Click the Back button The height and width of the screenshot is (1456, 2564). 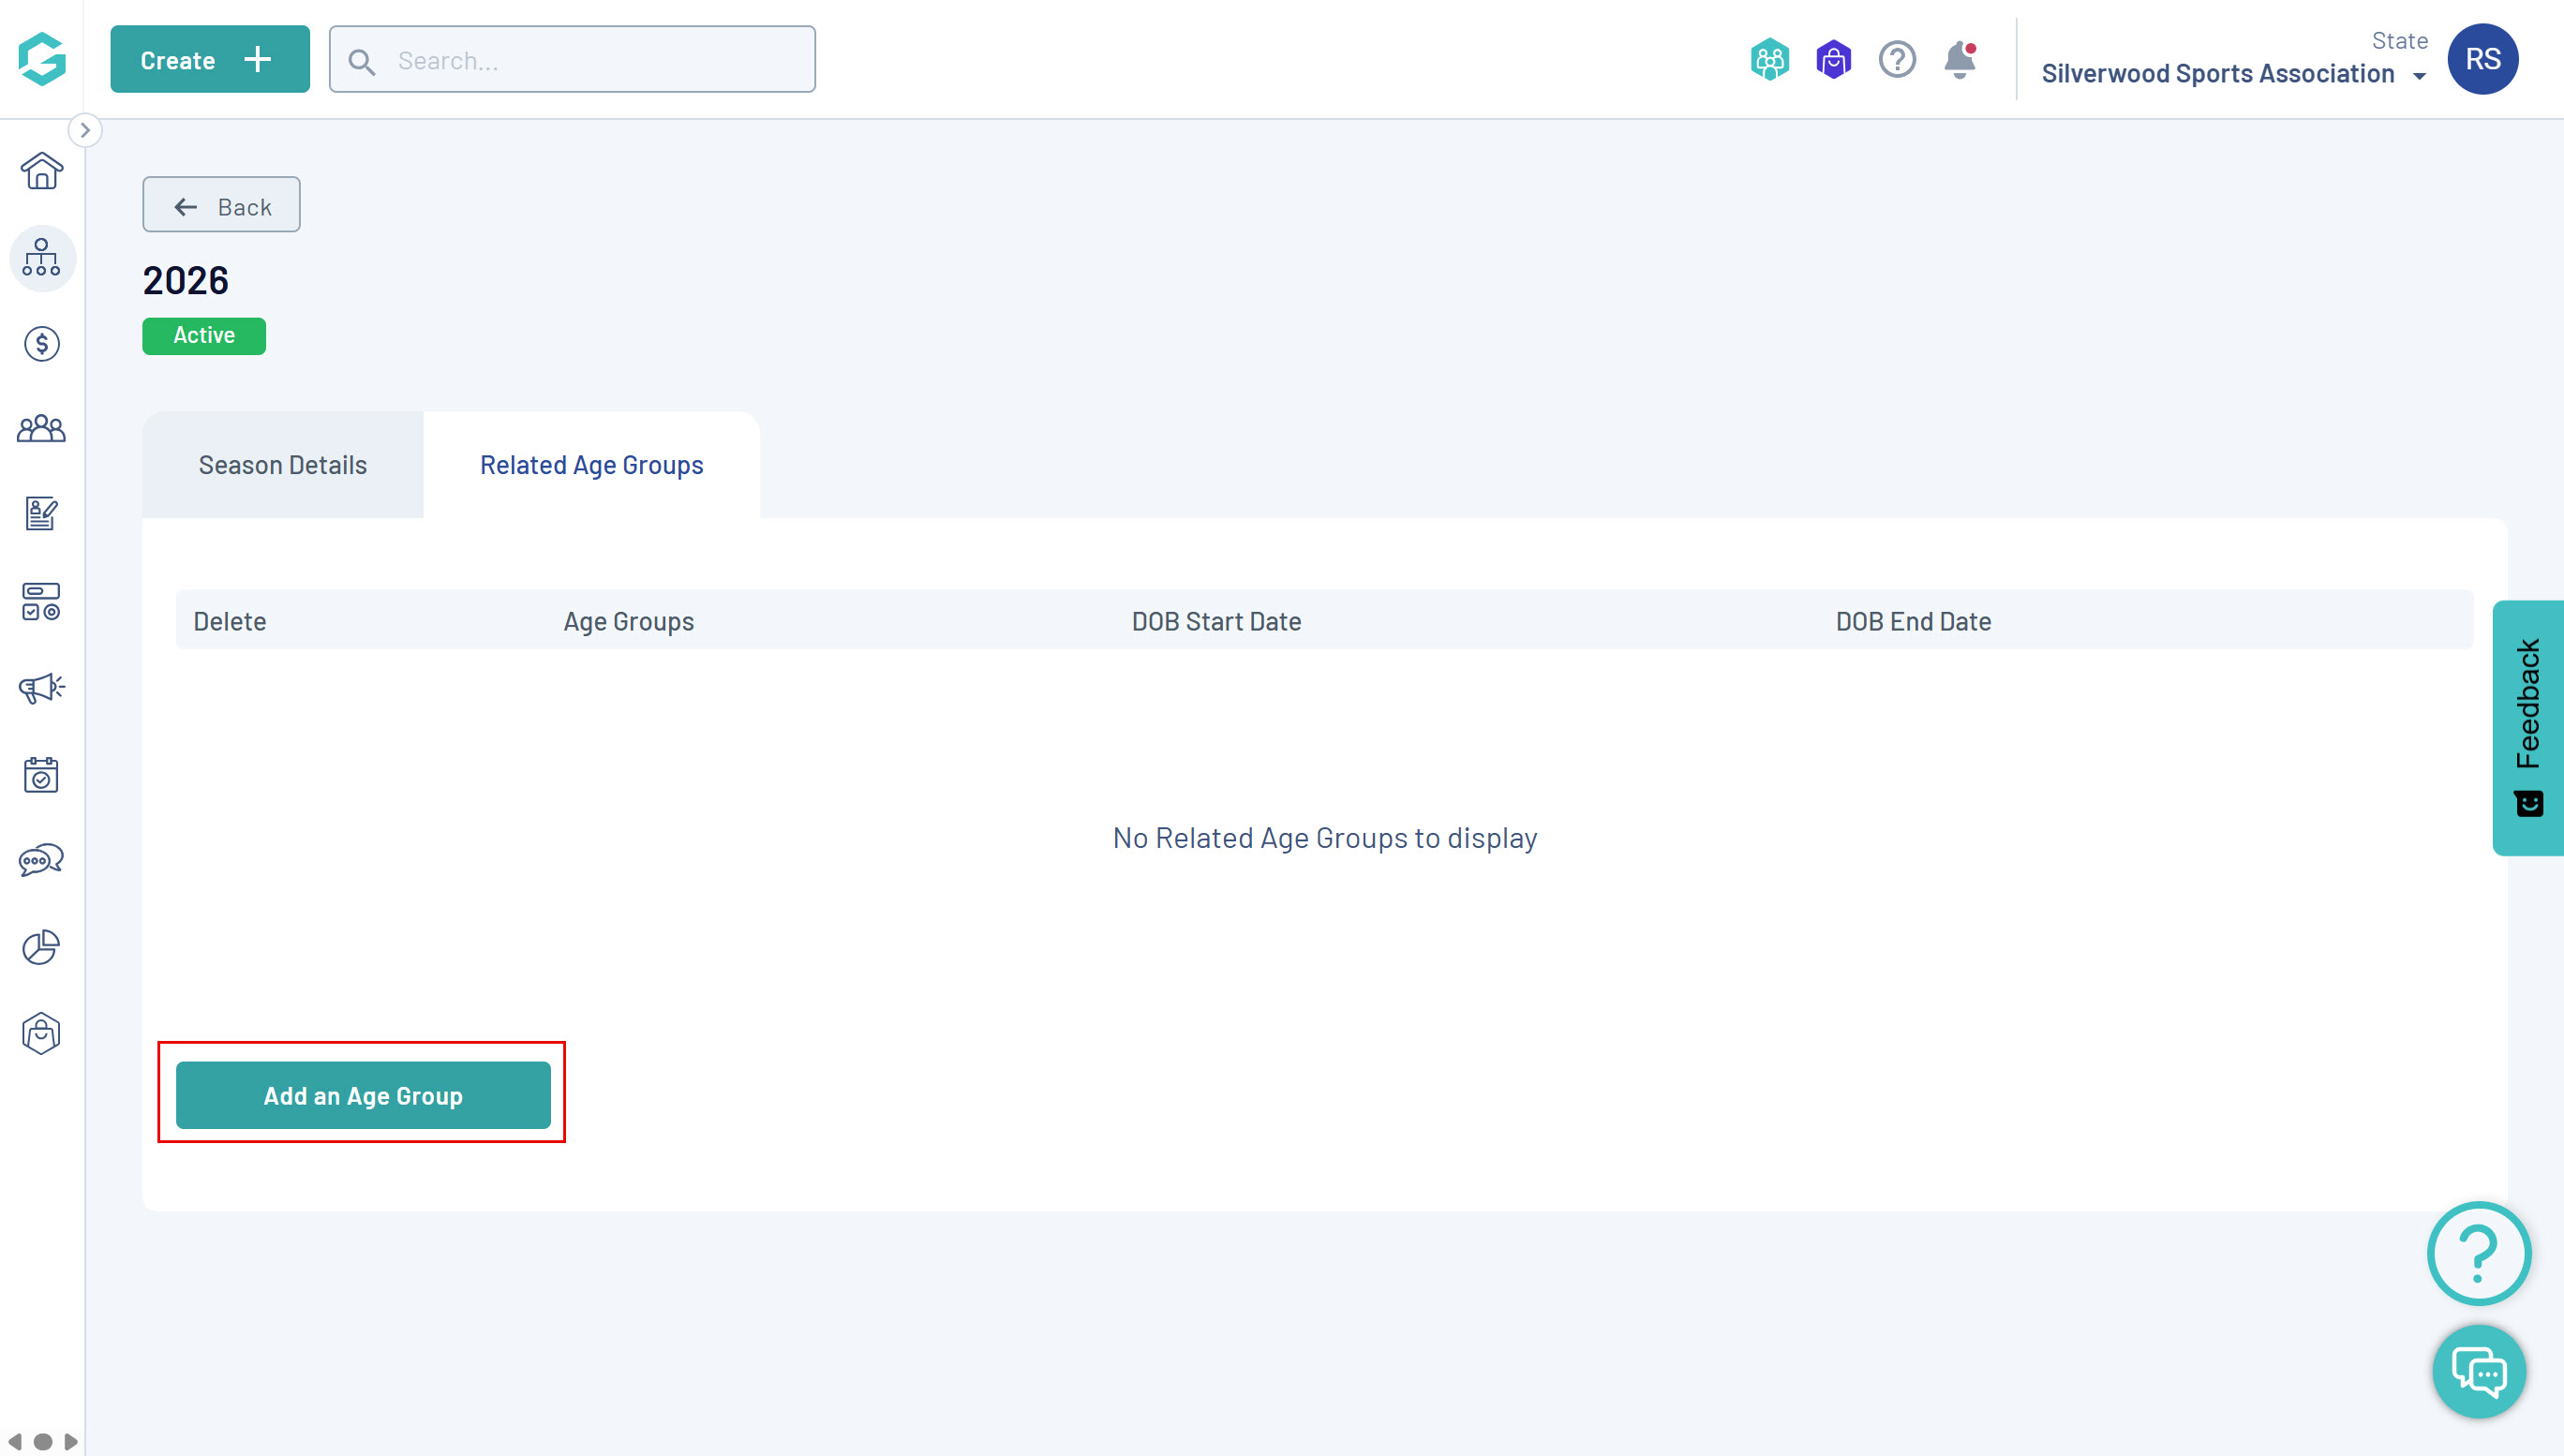coord(221,206)
